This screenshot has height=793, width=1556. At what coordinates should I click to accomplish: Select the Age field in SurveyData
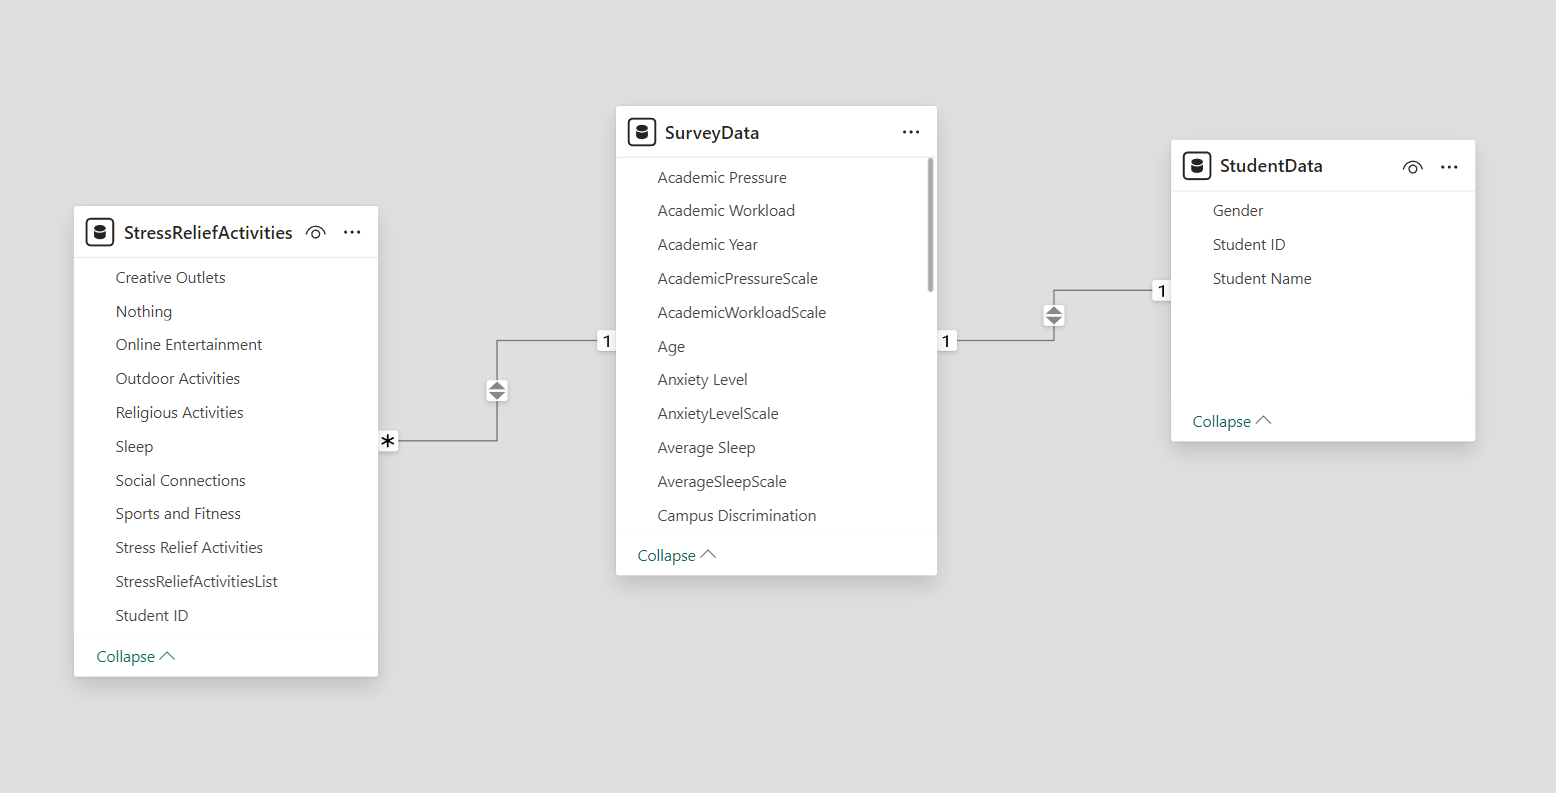pos(671,346)
